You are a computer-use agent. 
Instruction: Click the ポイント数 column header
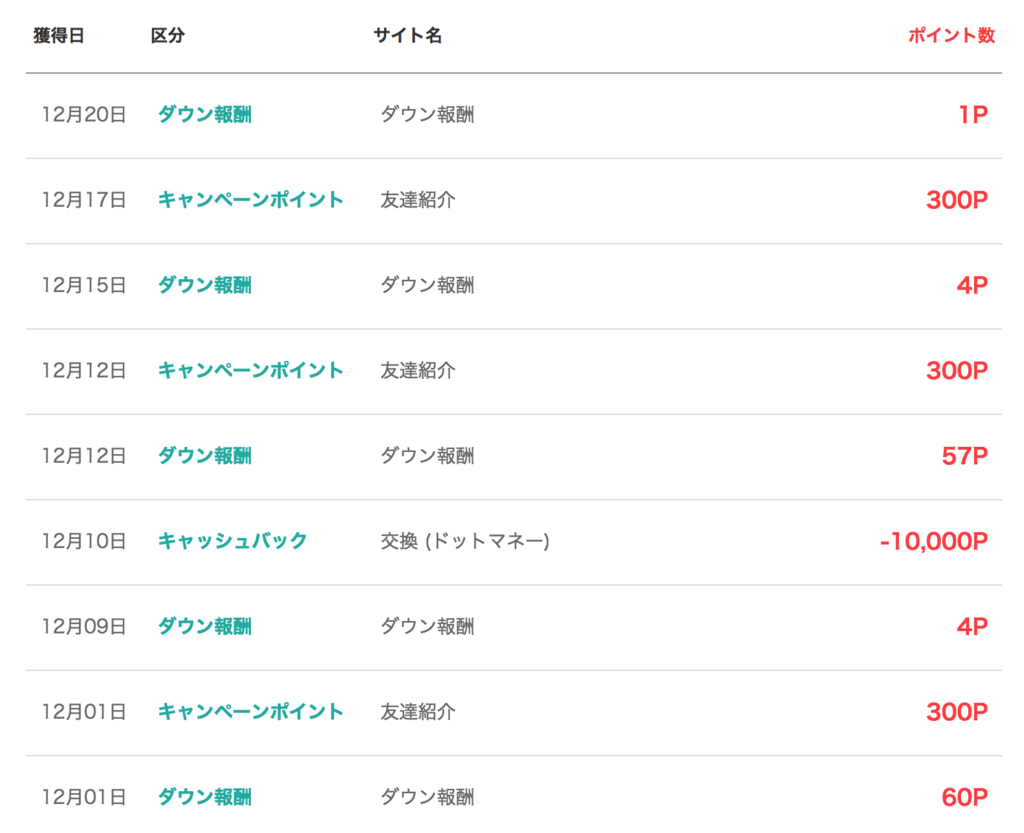point(952,35)
